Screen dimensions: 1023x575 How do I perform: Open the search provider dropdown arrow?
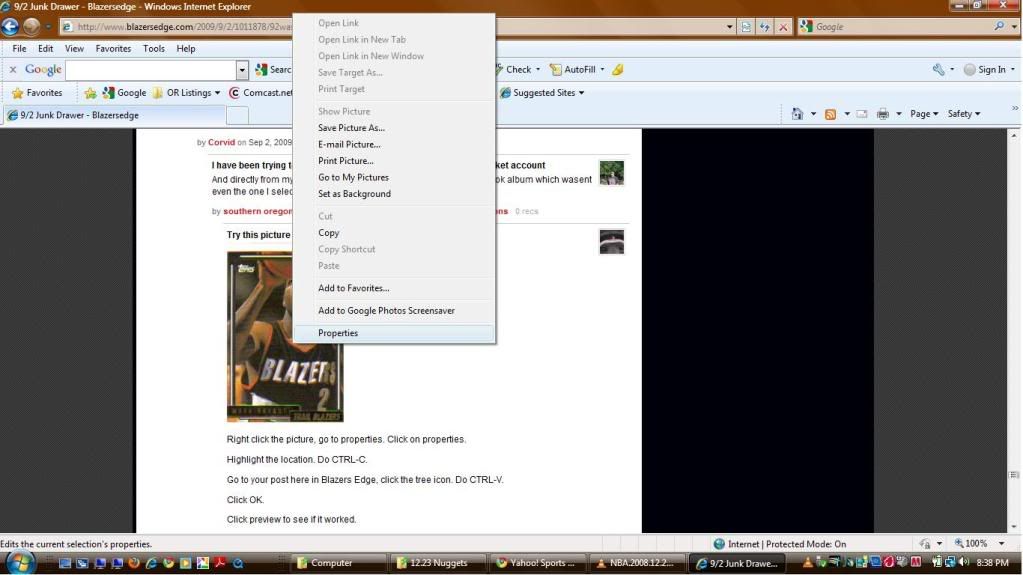pyautogui.click(x=1014, y=27)
